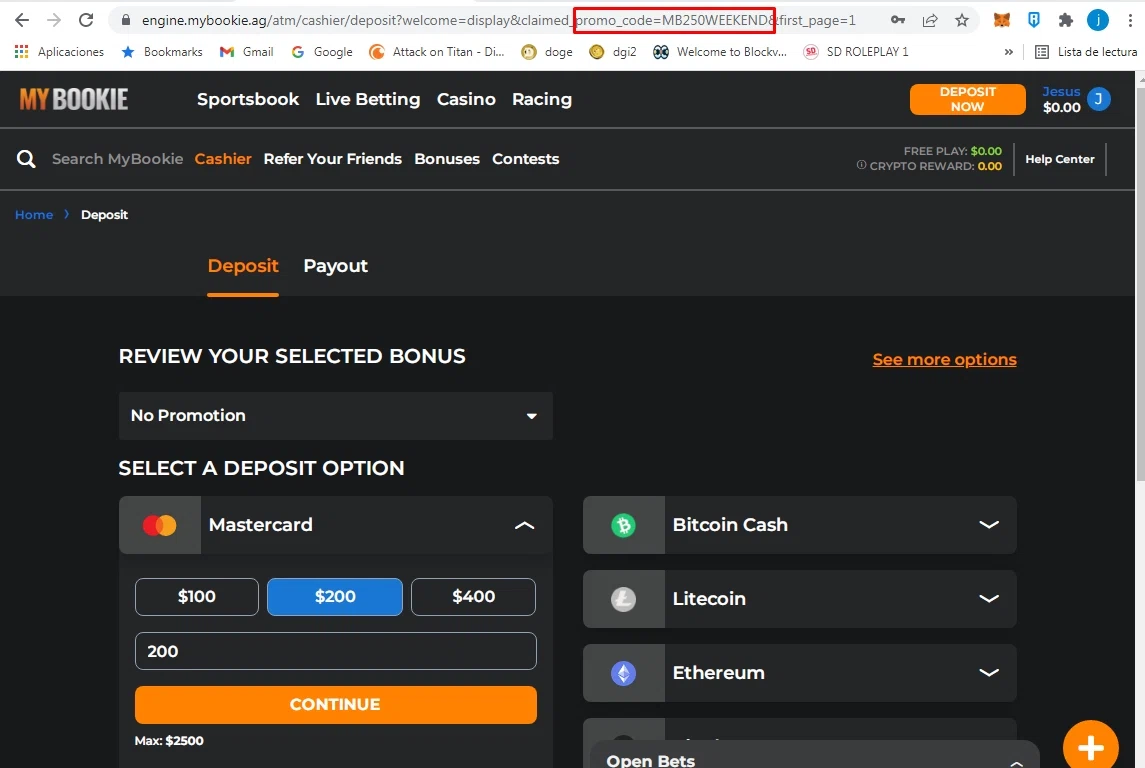
Task: Open the Aplicaciones apps shortcut
Action: point(59,52)
